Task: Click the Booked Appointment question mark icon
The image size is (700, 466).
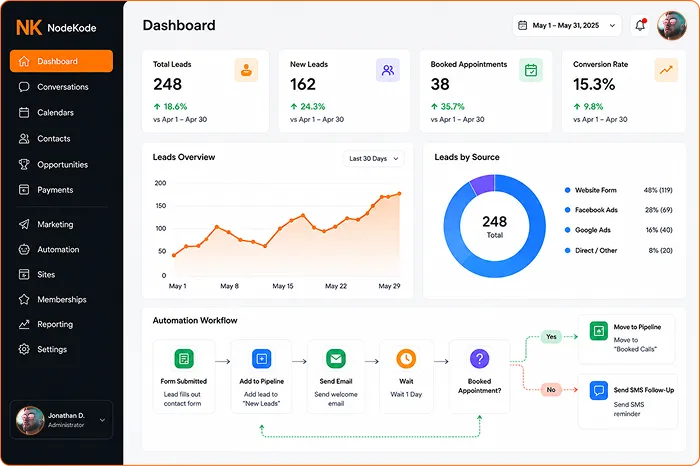Action: click(479, 358)
